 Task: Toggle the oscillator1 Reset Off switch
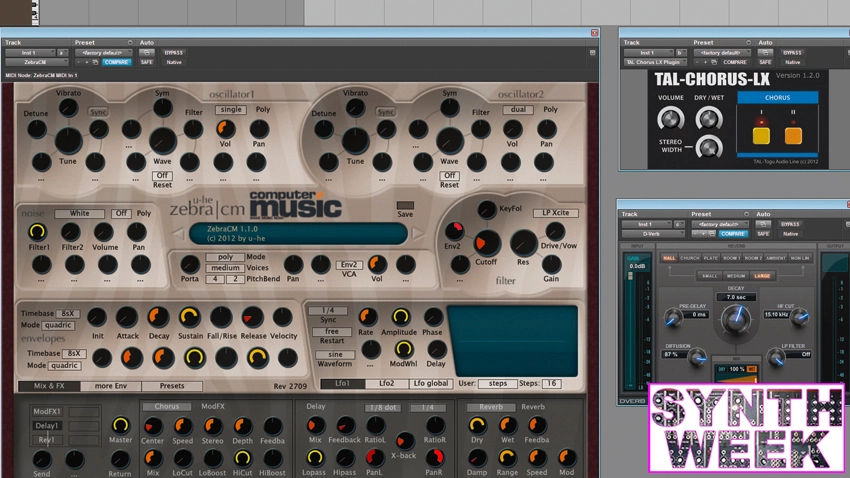coord(162,176)
